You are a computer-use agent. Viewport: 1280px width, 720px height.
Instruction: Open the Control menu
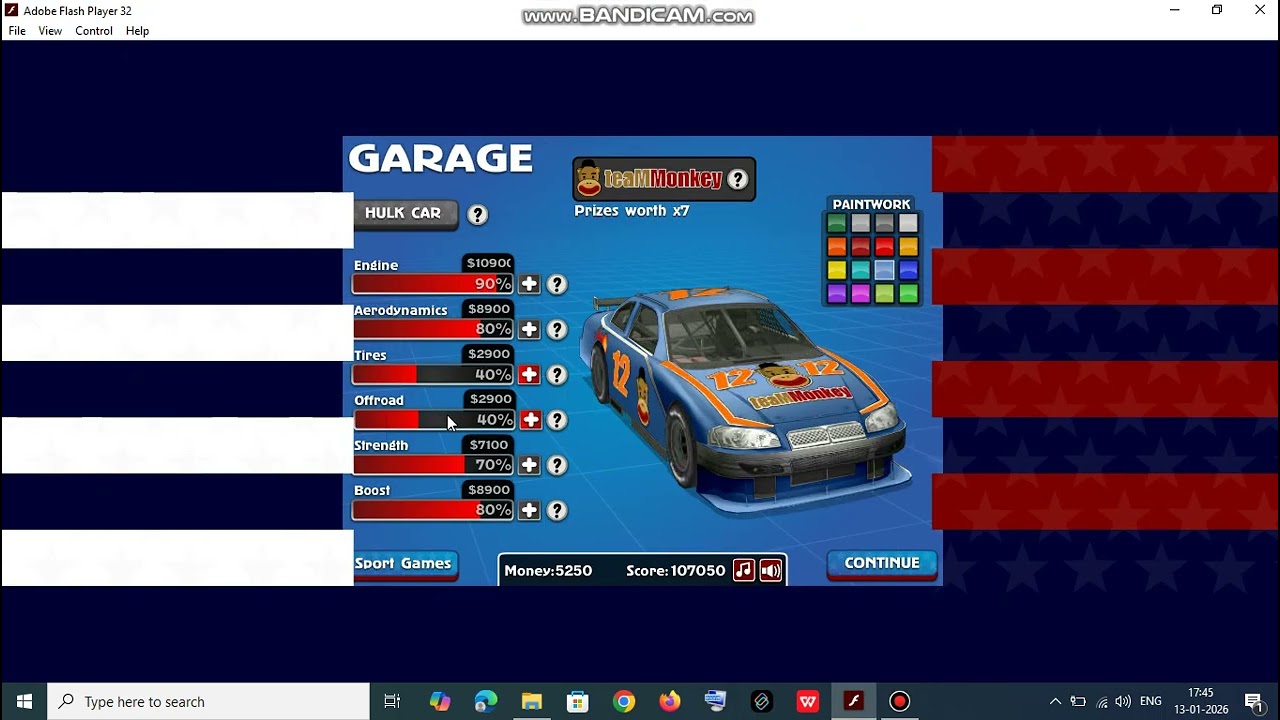pos(94,31)
